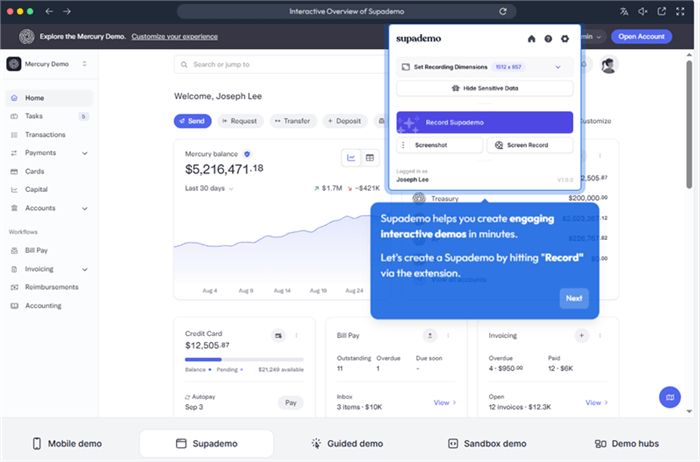Open the Supademo extension settings gear
The height and width of the screenshot is (462, 700).
tap(565, 39)
